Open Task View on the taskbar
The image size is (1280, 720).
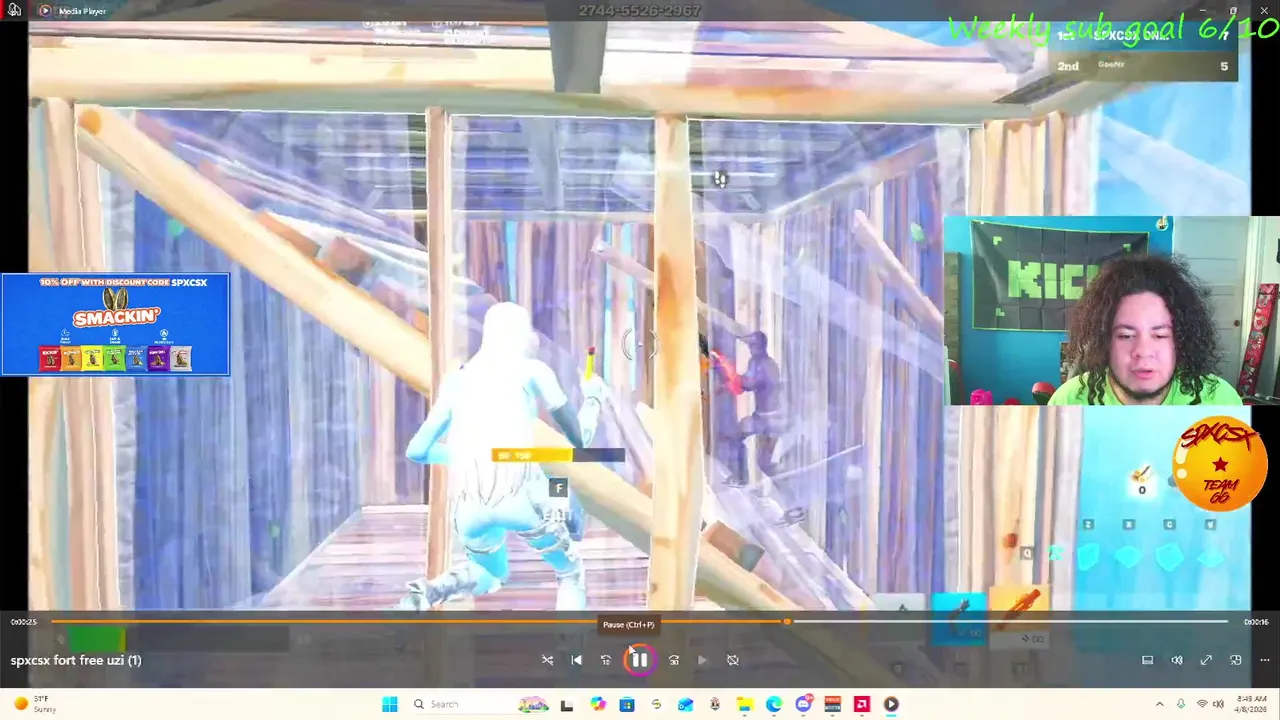[567, 704]
